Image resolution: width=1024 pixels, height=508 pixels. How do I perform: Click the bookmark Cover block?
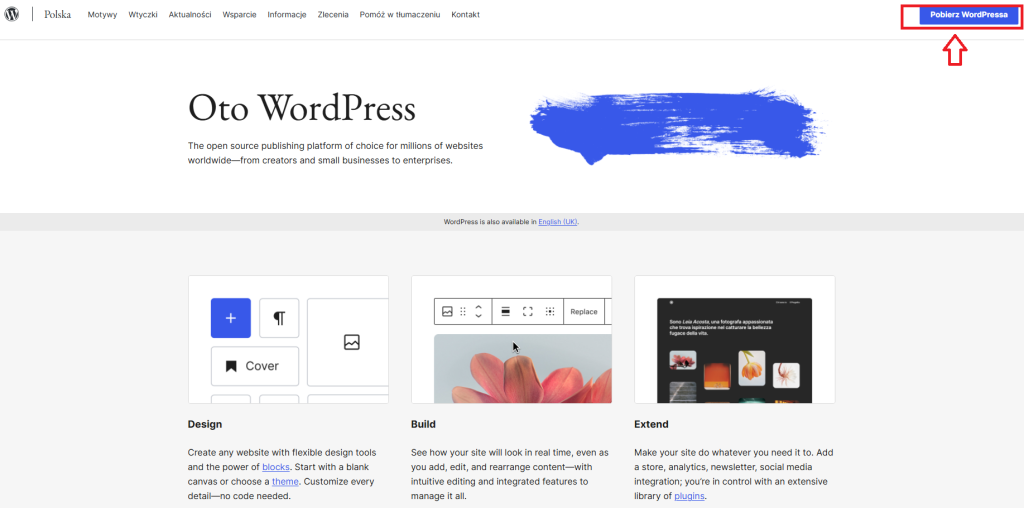[254, 366]
